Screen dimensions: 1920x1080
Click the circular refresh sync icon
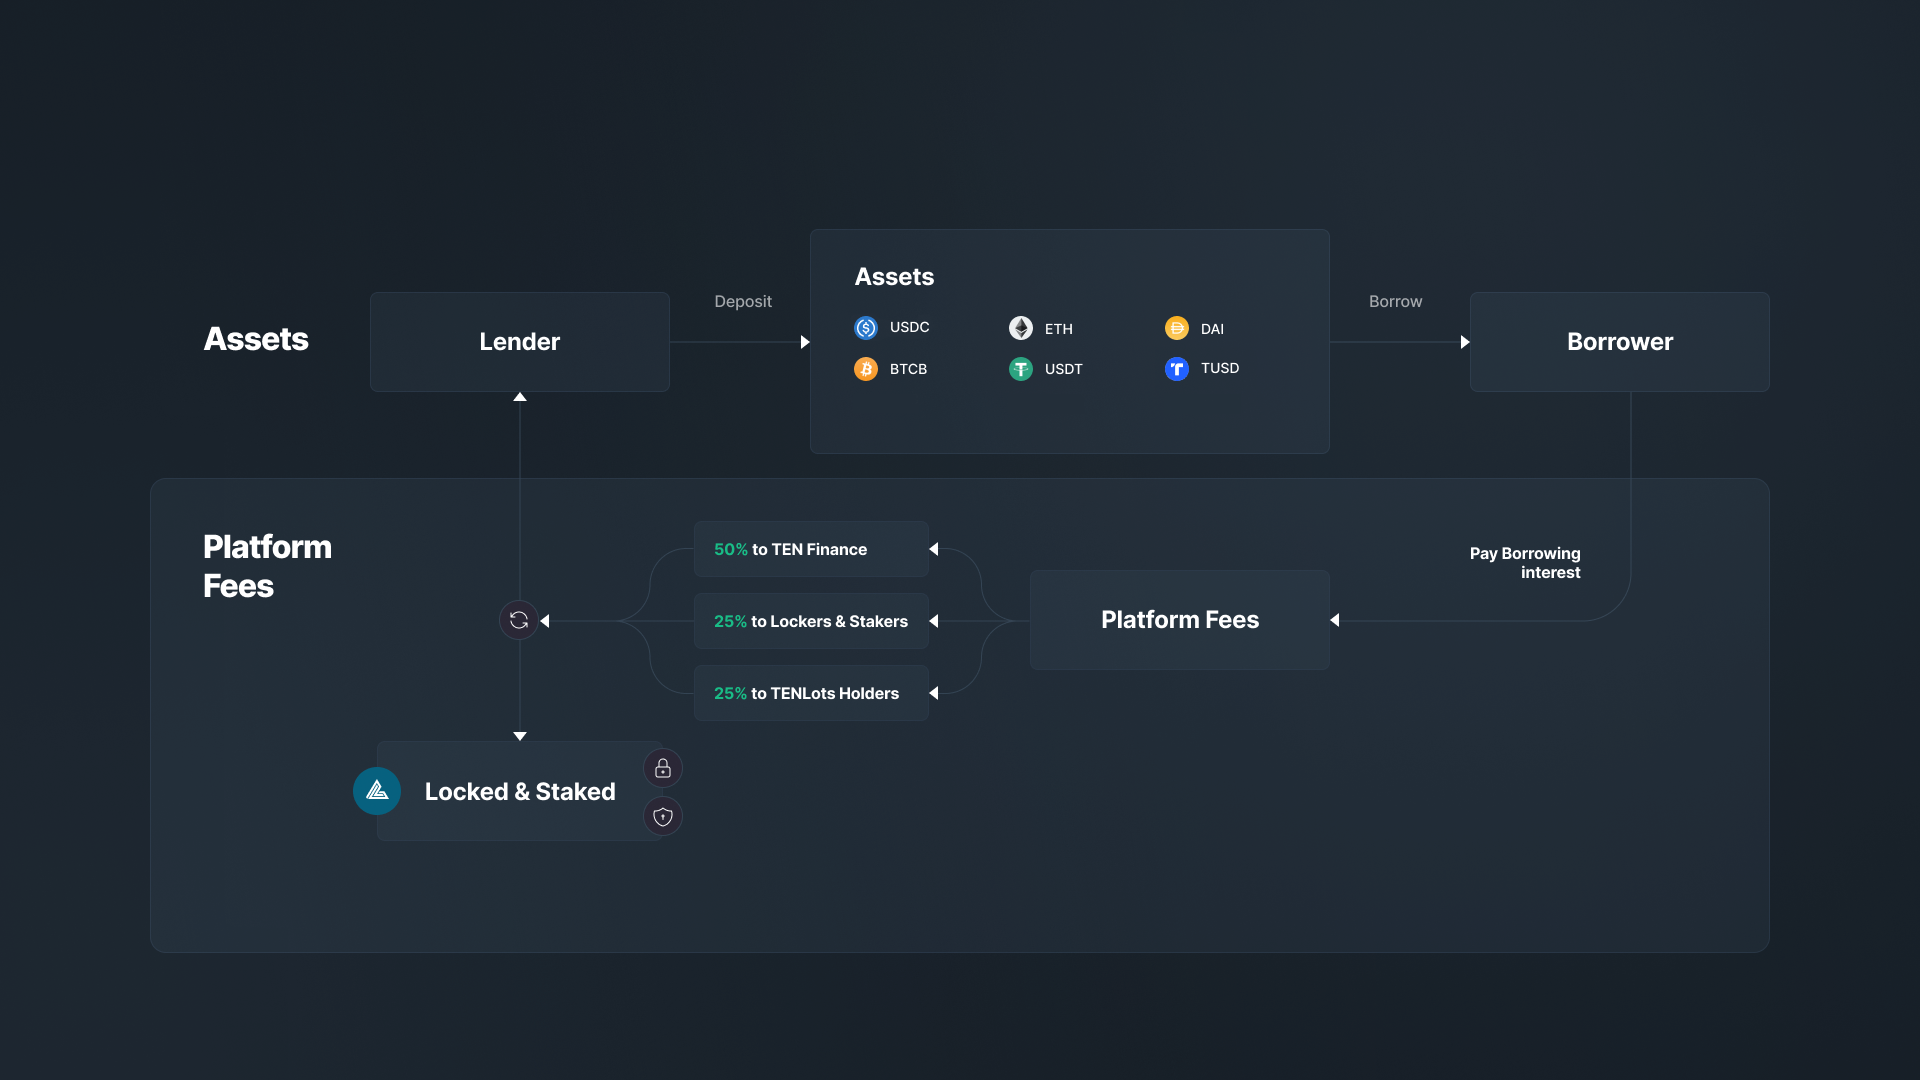[519, 621]
